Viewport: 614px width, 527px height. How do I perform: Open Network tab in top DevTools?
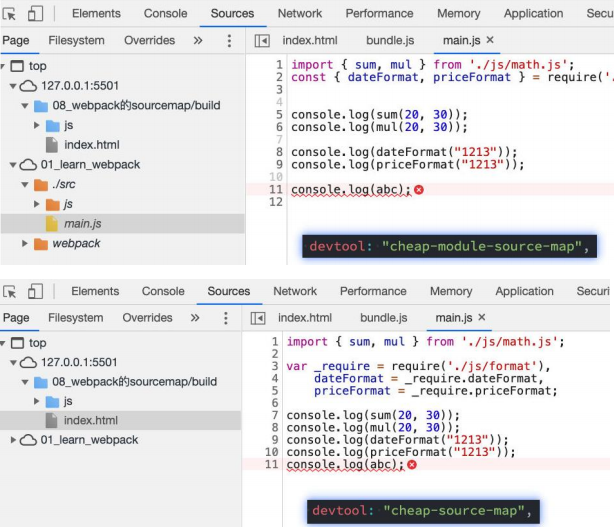[300, 14]
